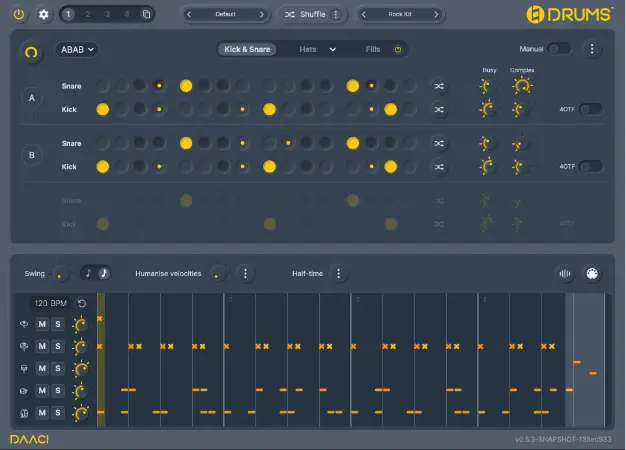Toggle 4OTF for section B
The height and width of the screenshot is (450, 626).
(590, 166)
